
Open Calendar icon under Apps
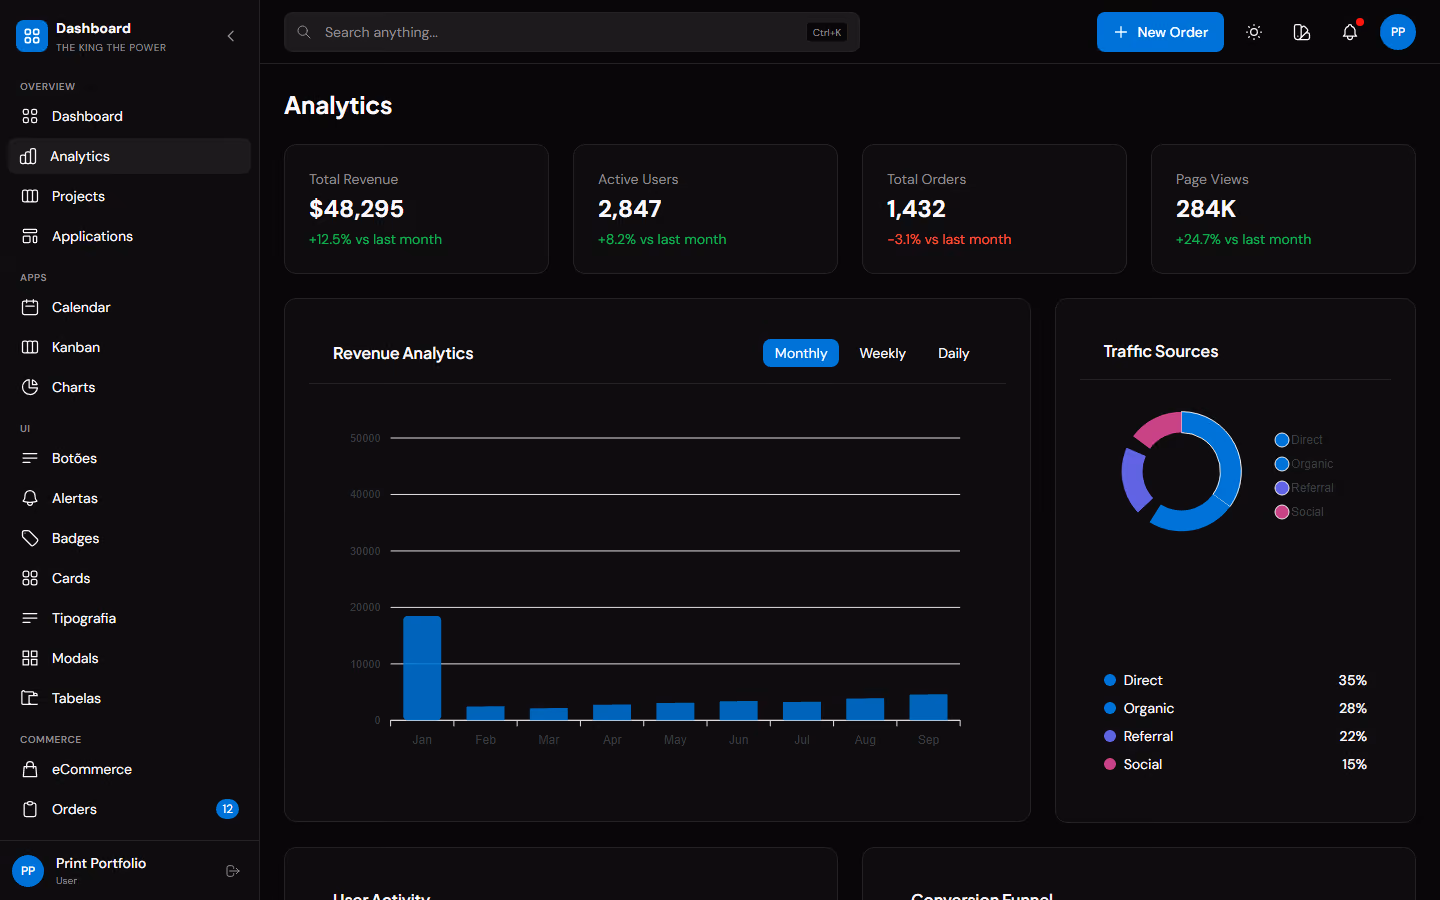click(30, 307)
